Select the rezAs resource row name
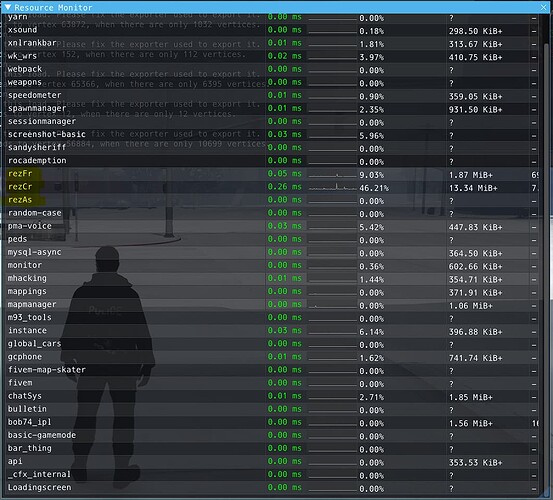 point(20,200)
